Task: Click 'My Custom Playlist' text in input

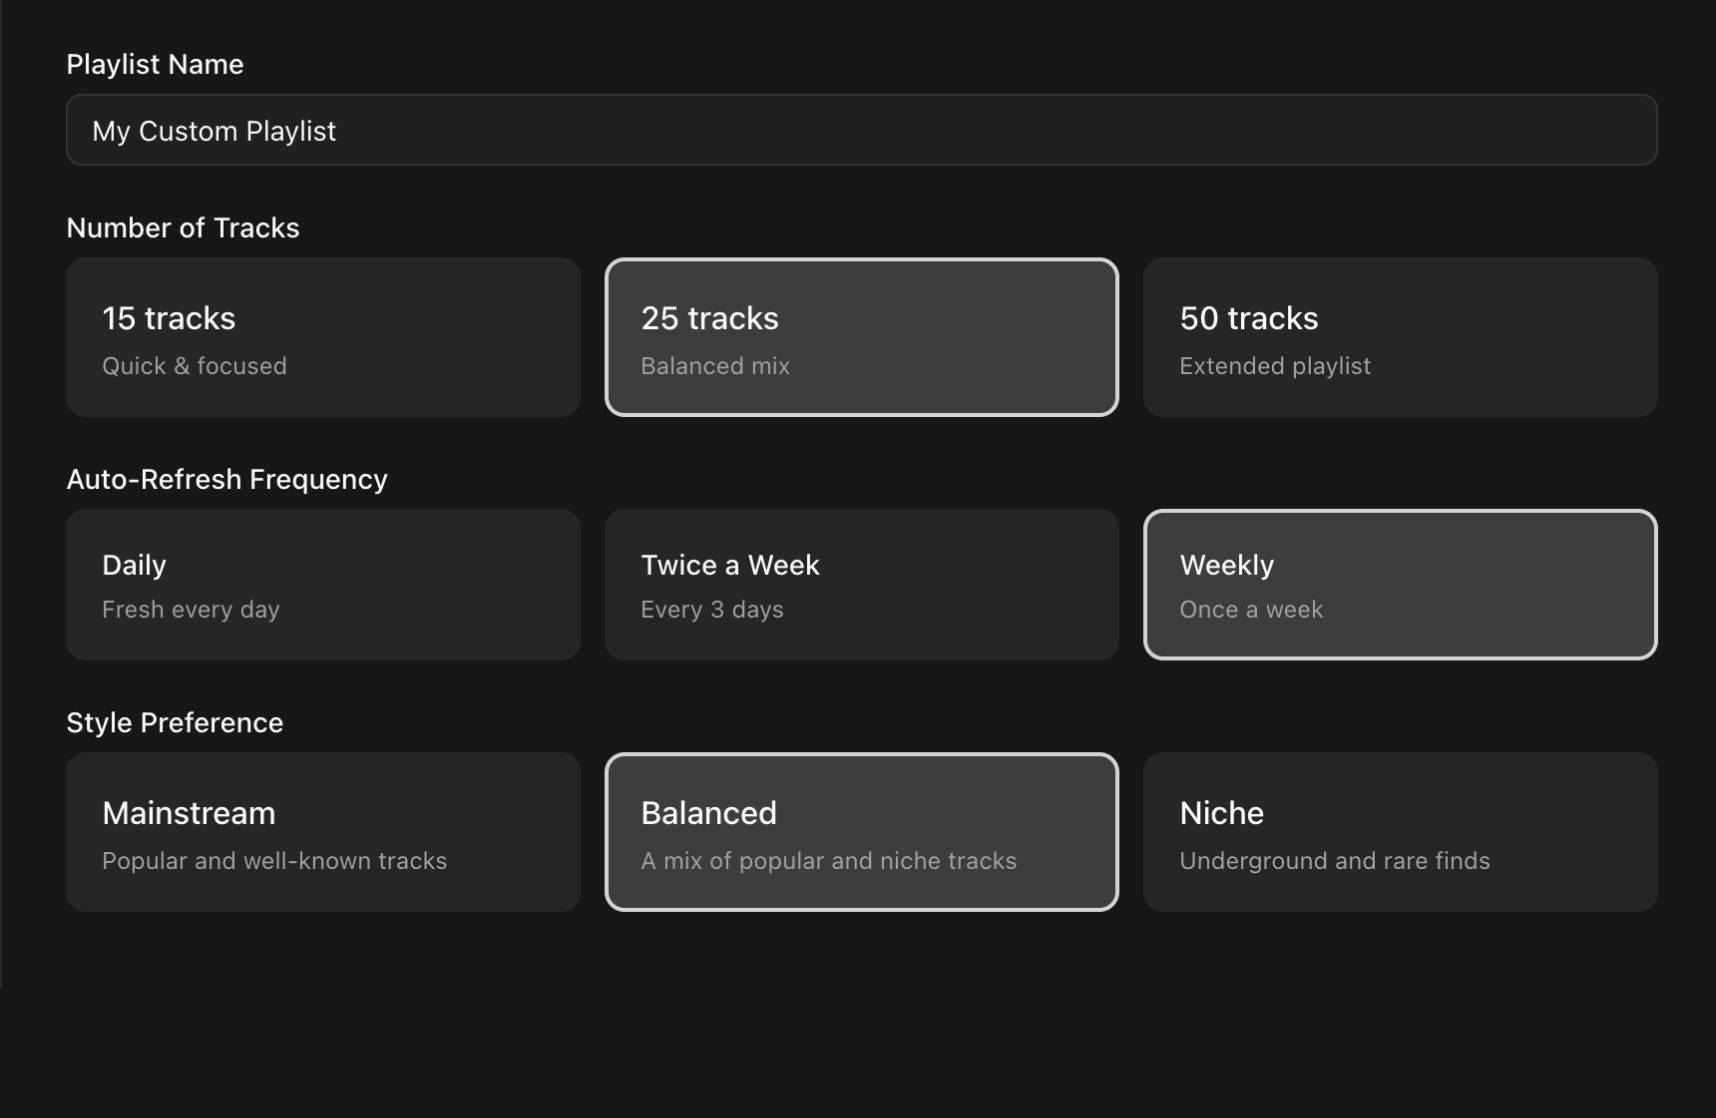Action: click(214, 130)
